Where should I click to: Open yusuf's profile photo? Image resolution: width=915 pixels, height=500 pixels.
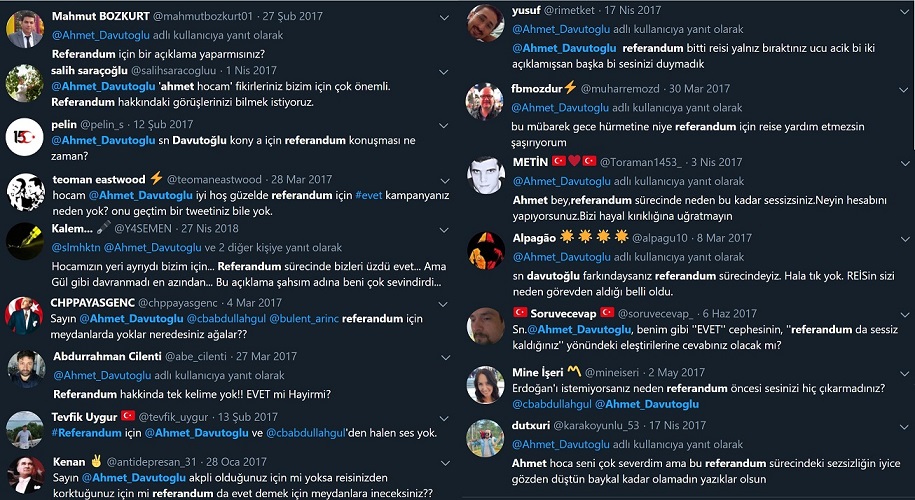[486, 23]
